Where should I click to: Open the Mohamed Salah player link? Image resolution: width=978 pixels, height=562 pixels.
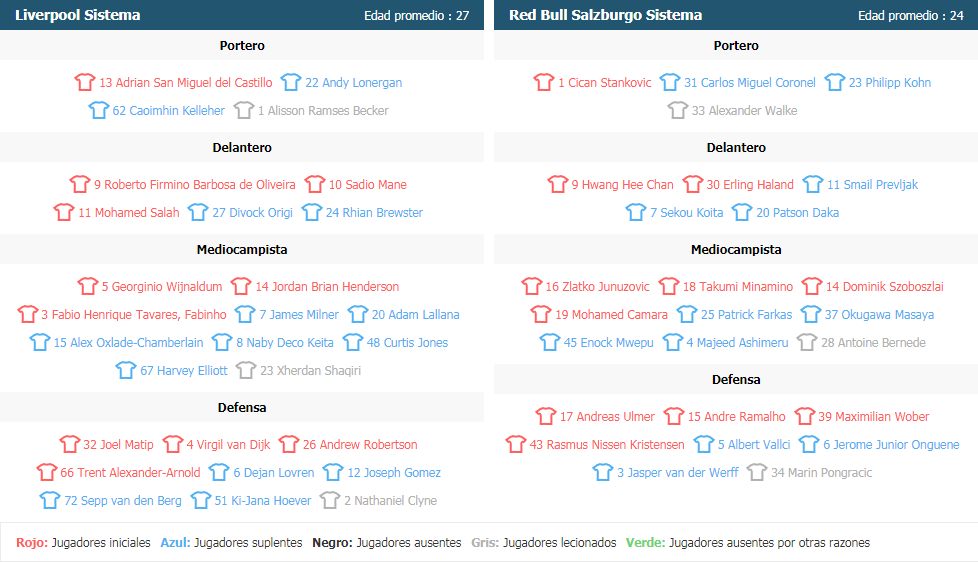128,213
